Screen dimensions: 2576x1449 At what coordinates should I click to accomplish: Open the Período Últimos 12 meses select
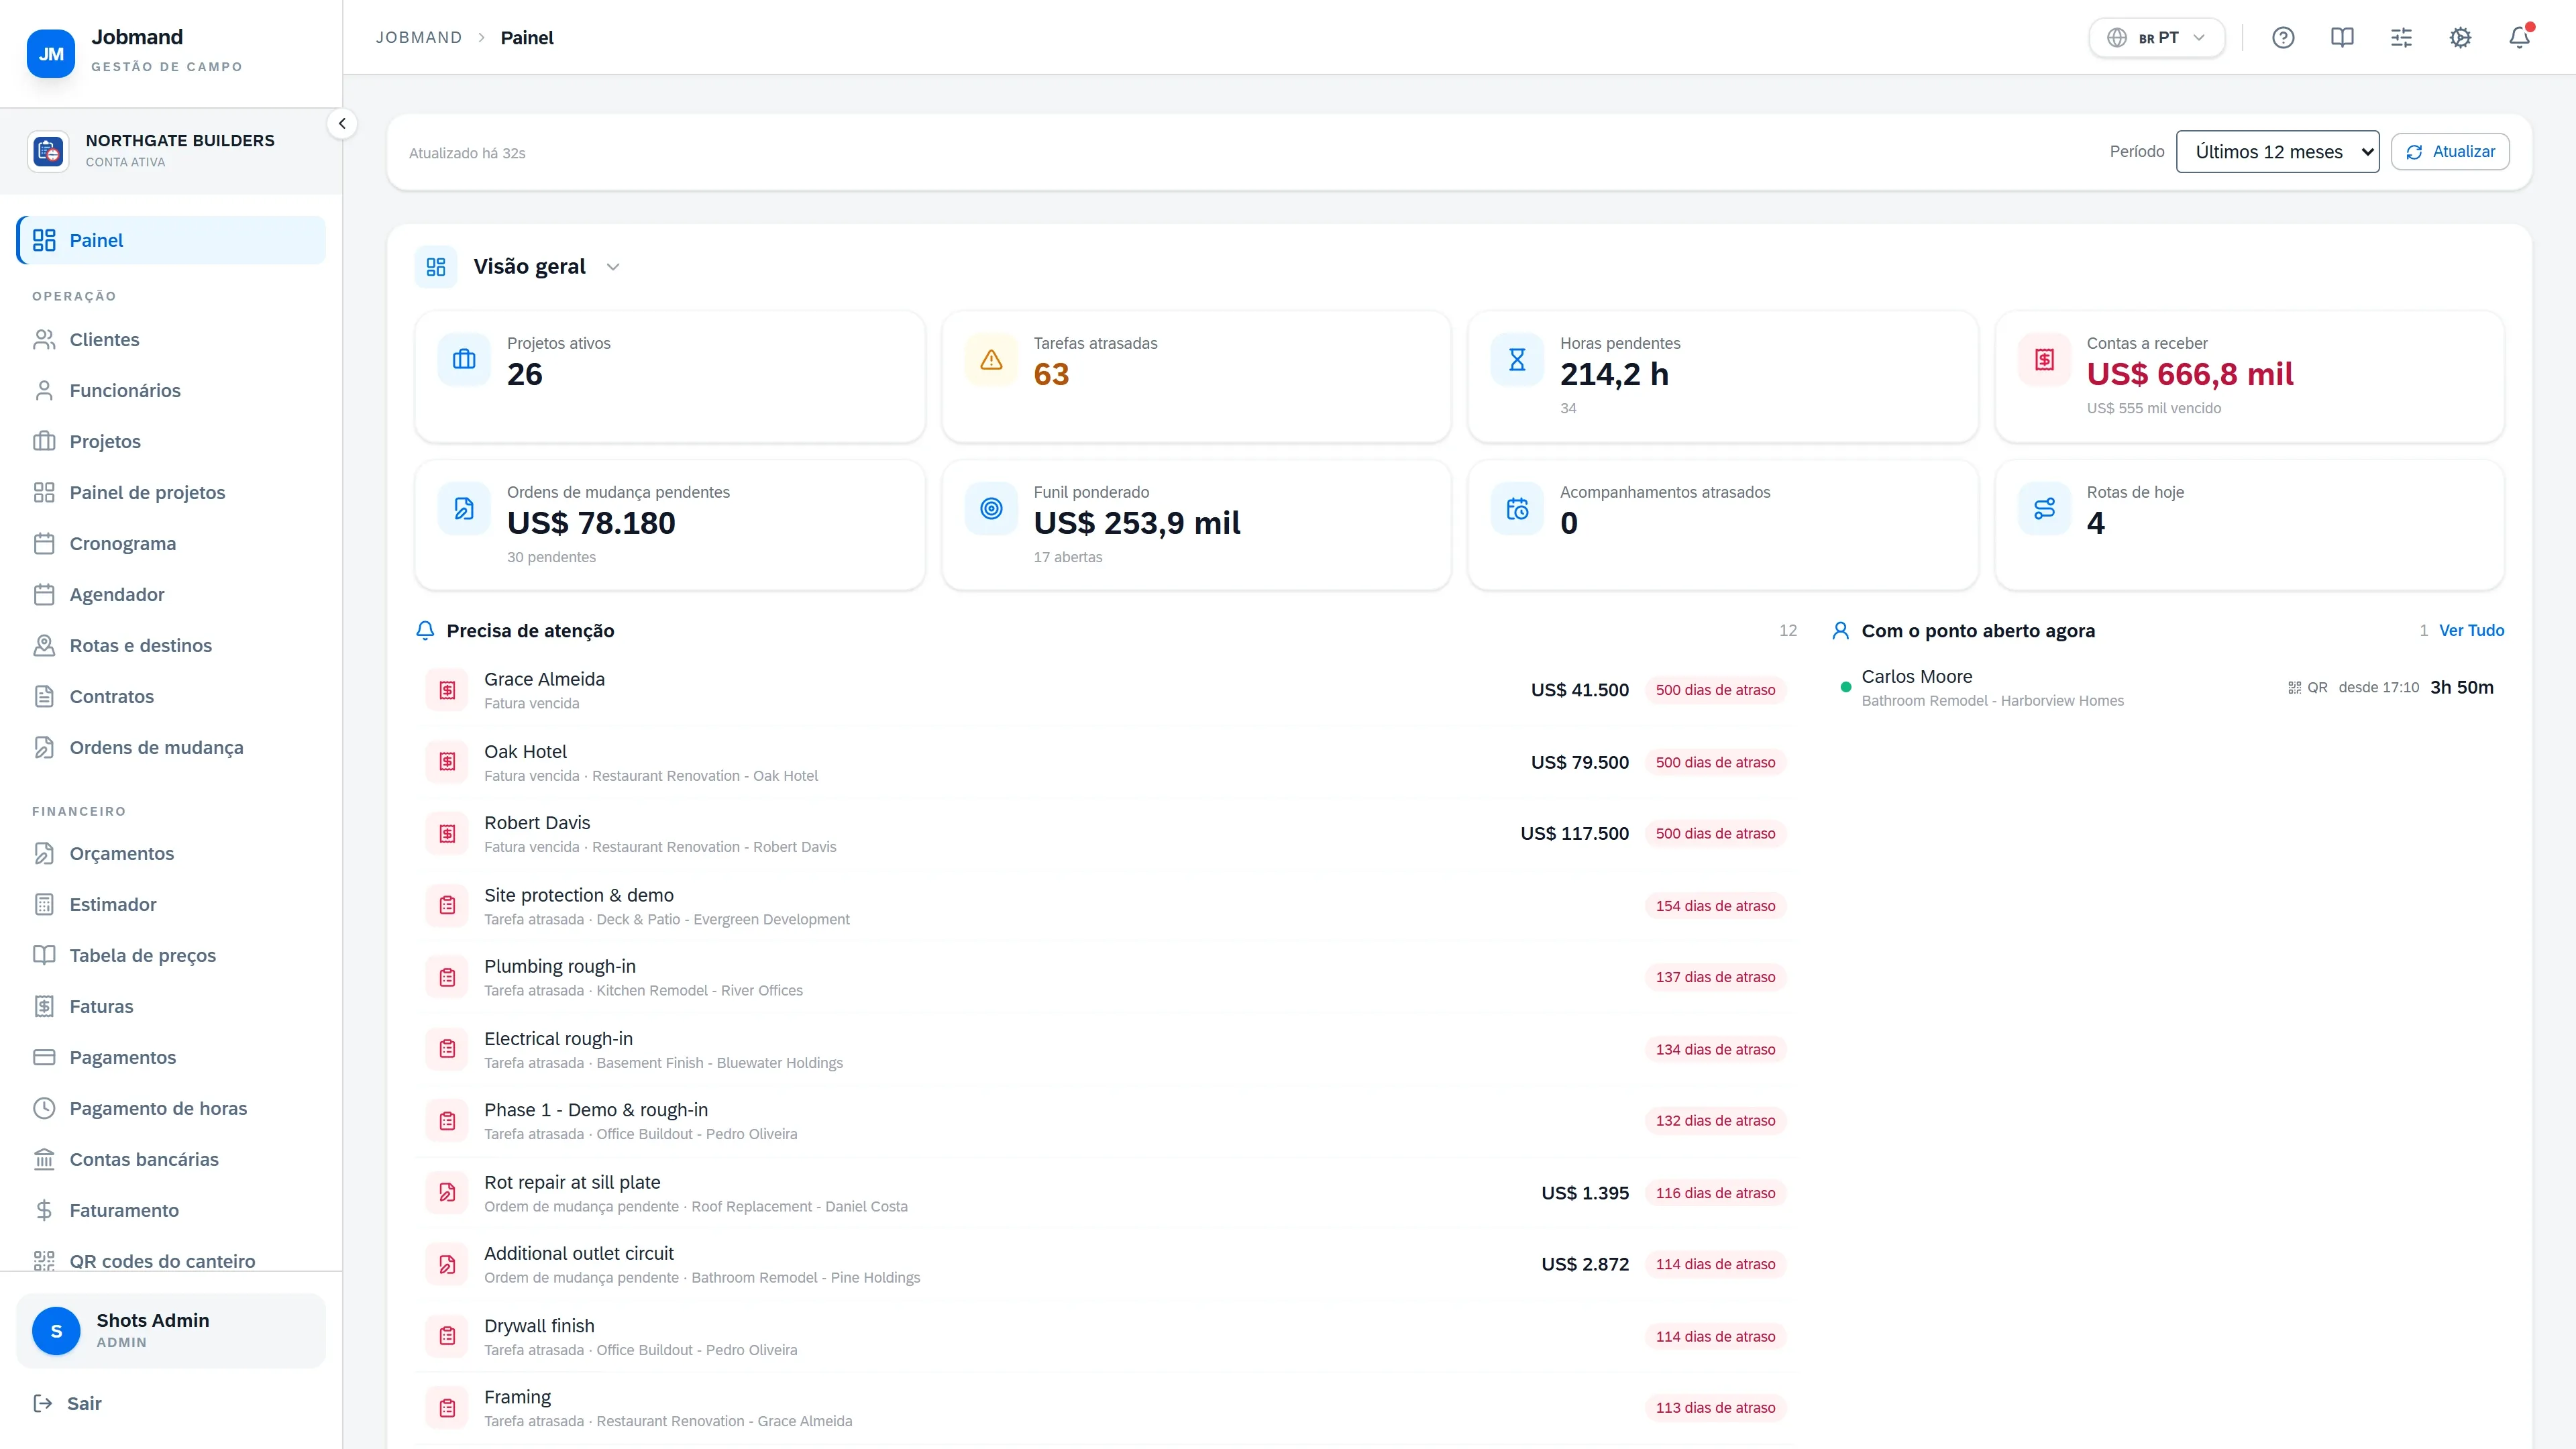(2277, 152)
